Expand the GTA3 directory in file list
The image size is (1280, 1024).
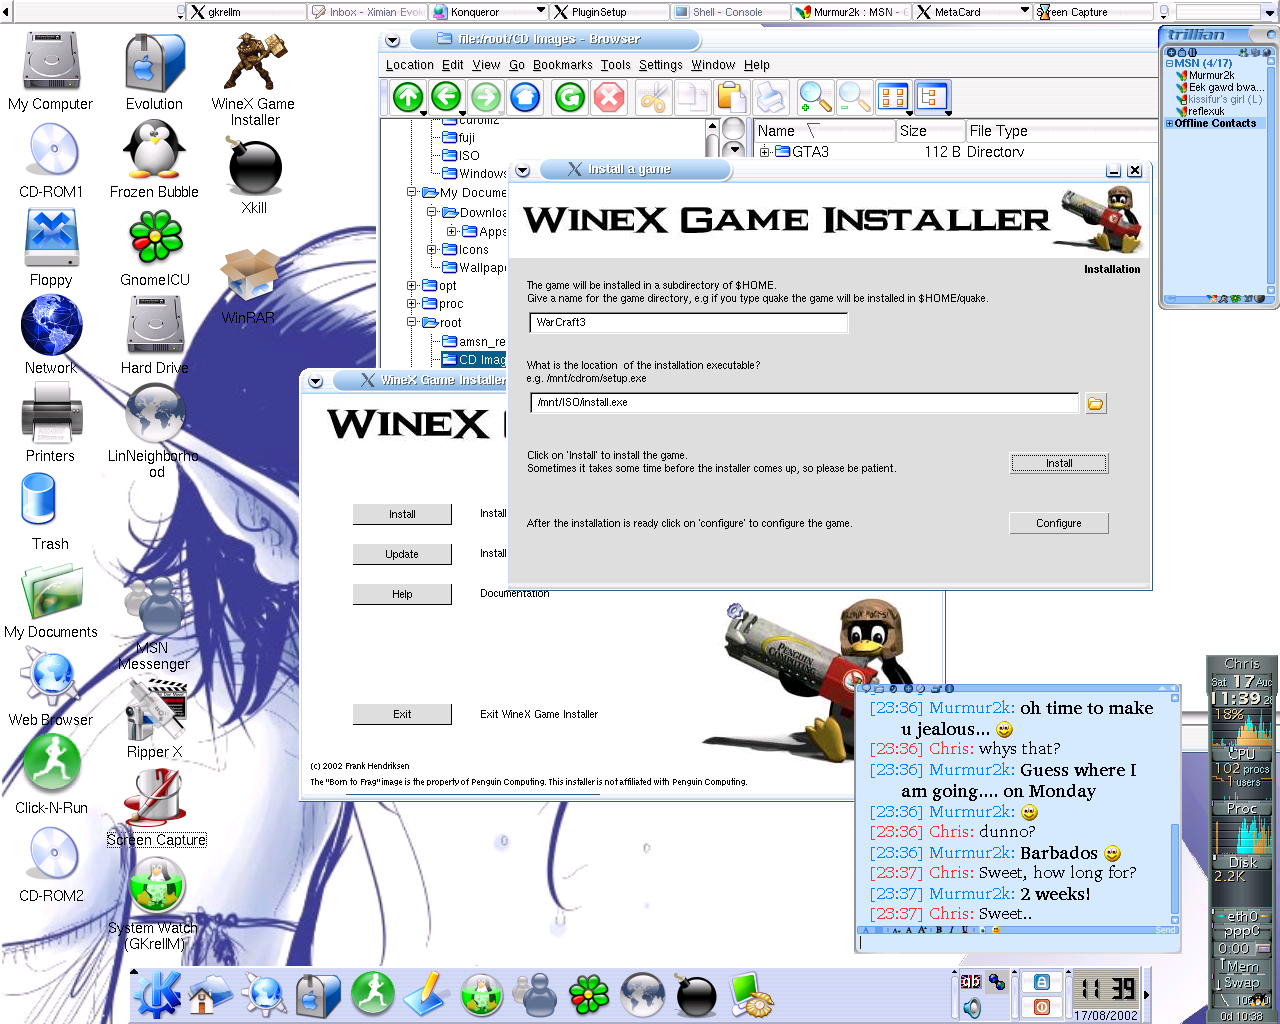[765, 152]
